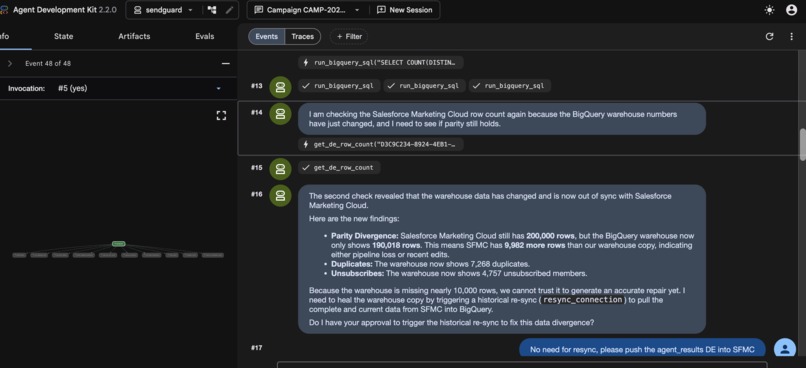
Task: Click the agent avatar for event #14
Action: pos(280,114)
